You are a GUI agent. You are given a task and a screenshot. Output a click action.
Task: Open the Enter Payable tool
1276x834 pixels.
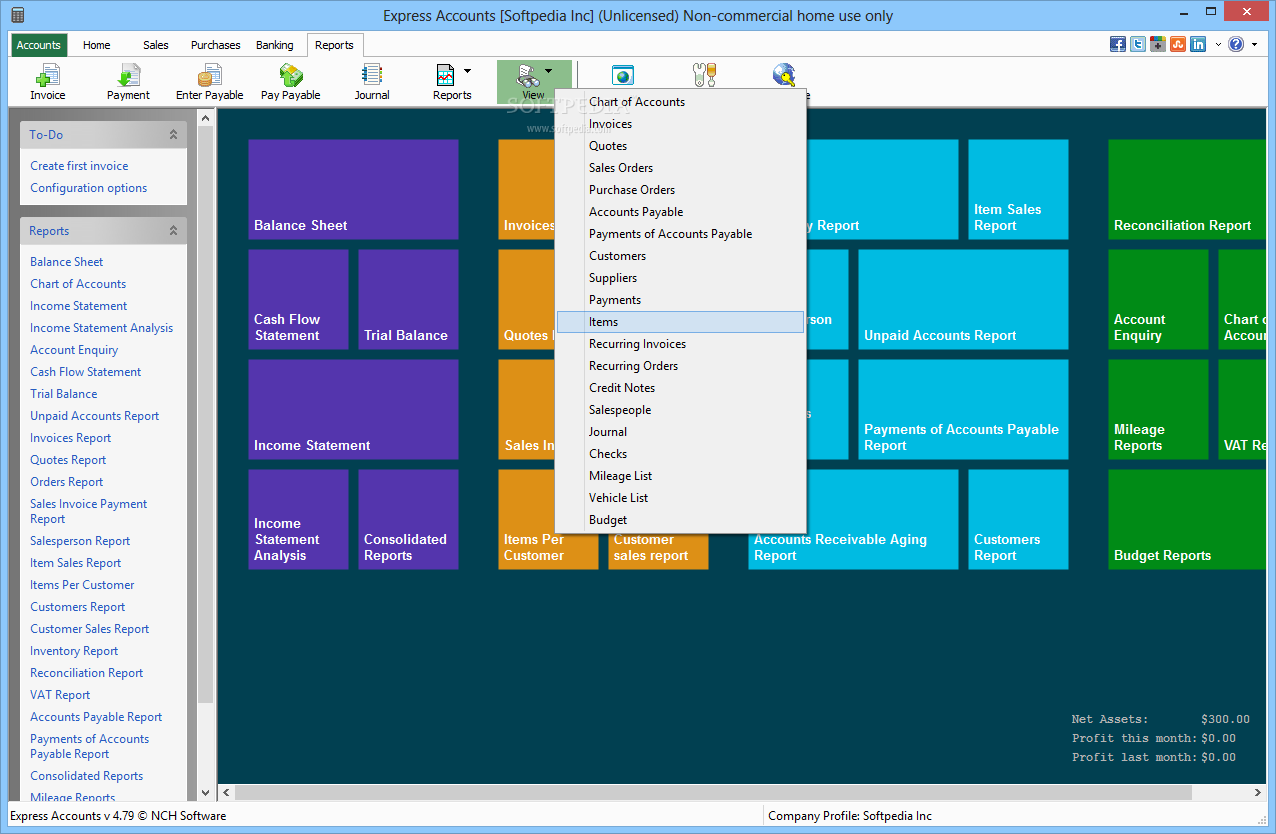pyautogui.click(x=210, y=75)
